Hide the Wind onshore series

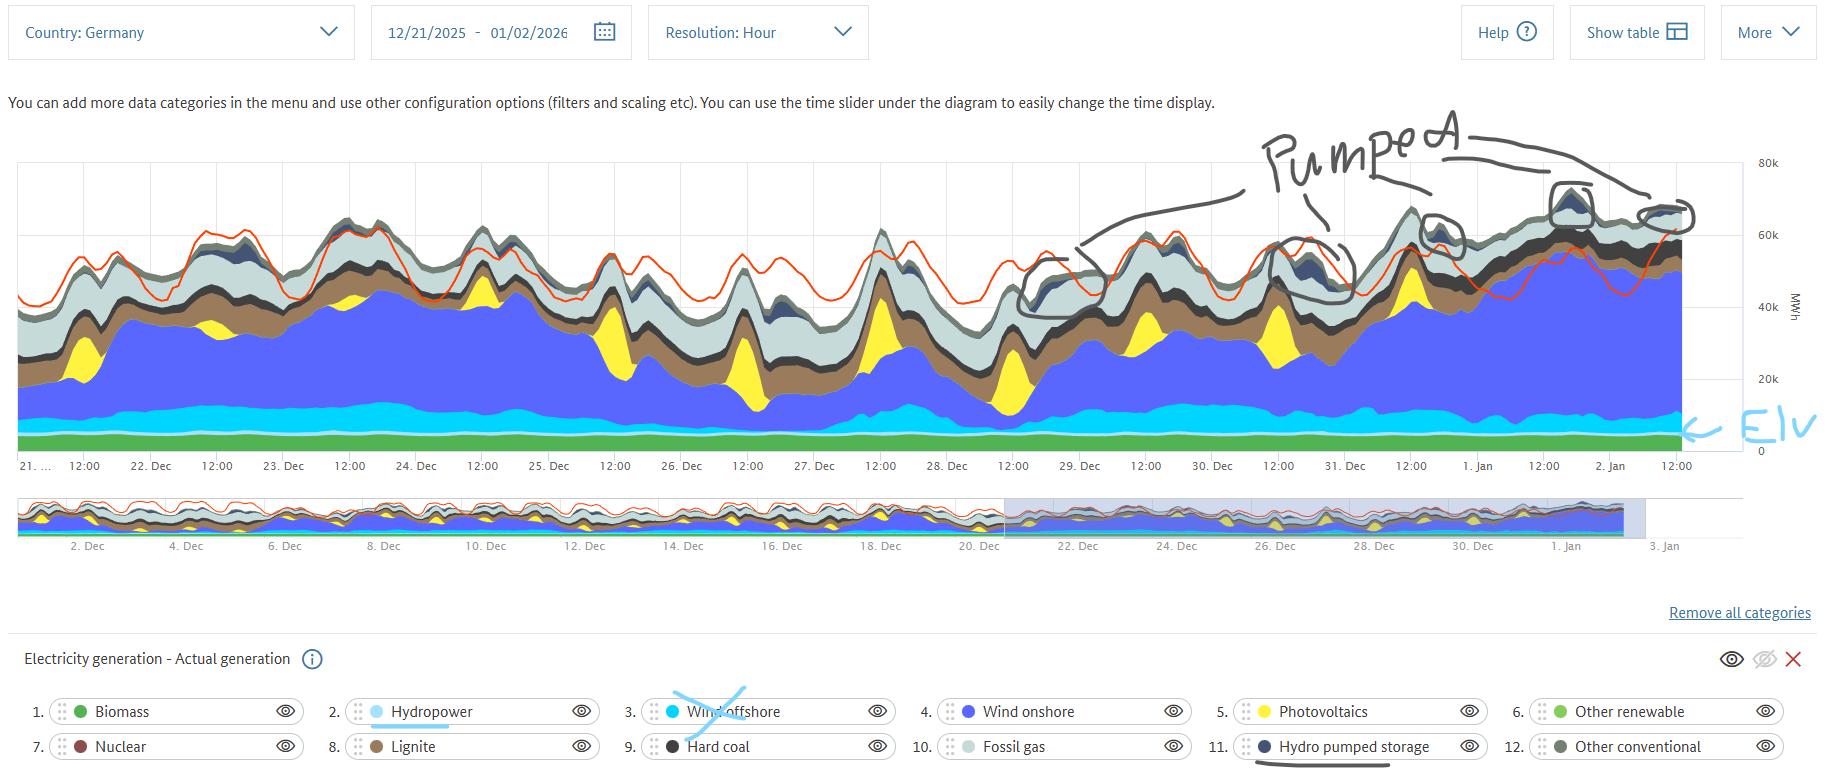[1173, 711]
